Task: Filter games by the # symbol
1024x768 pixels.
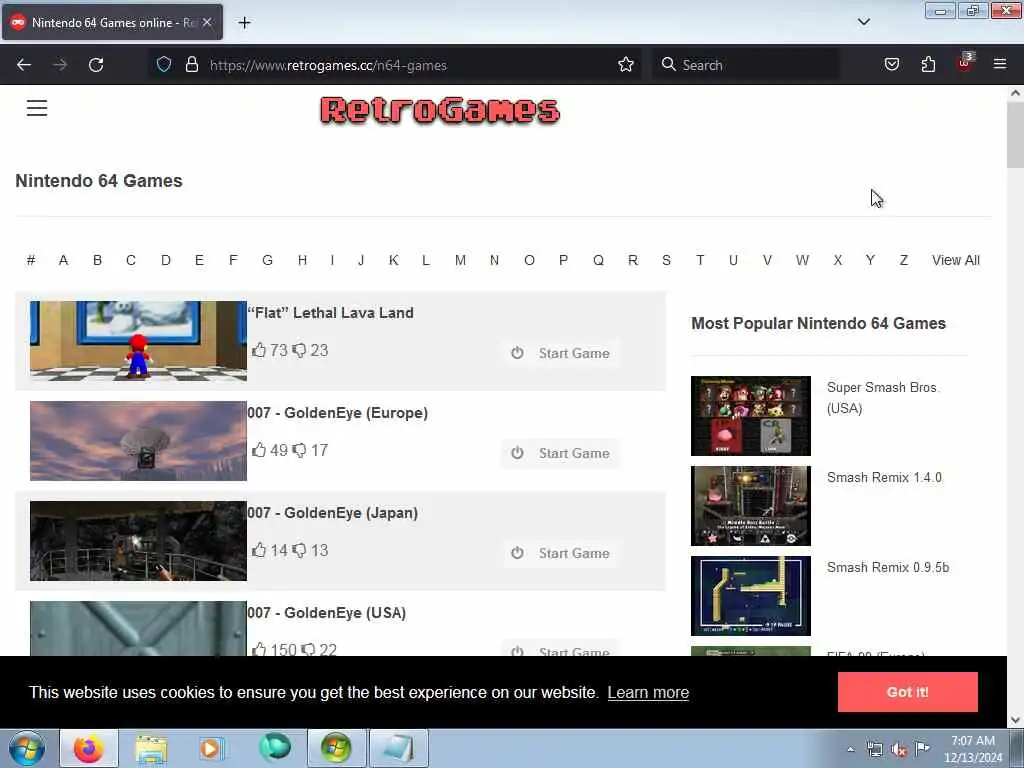Action: [x=31, y=260]
